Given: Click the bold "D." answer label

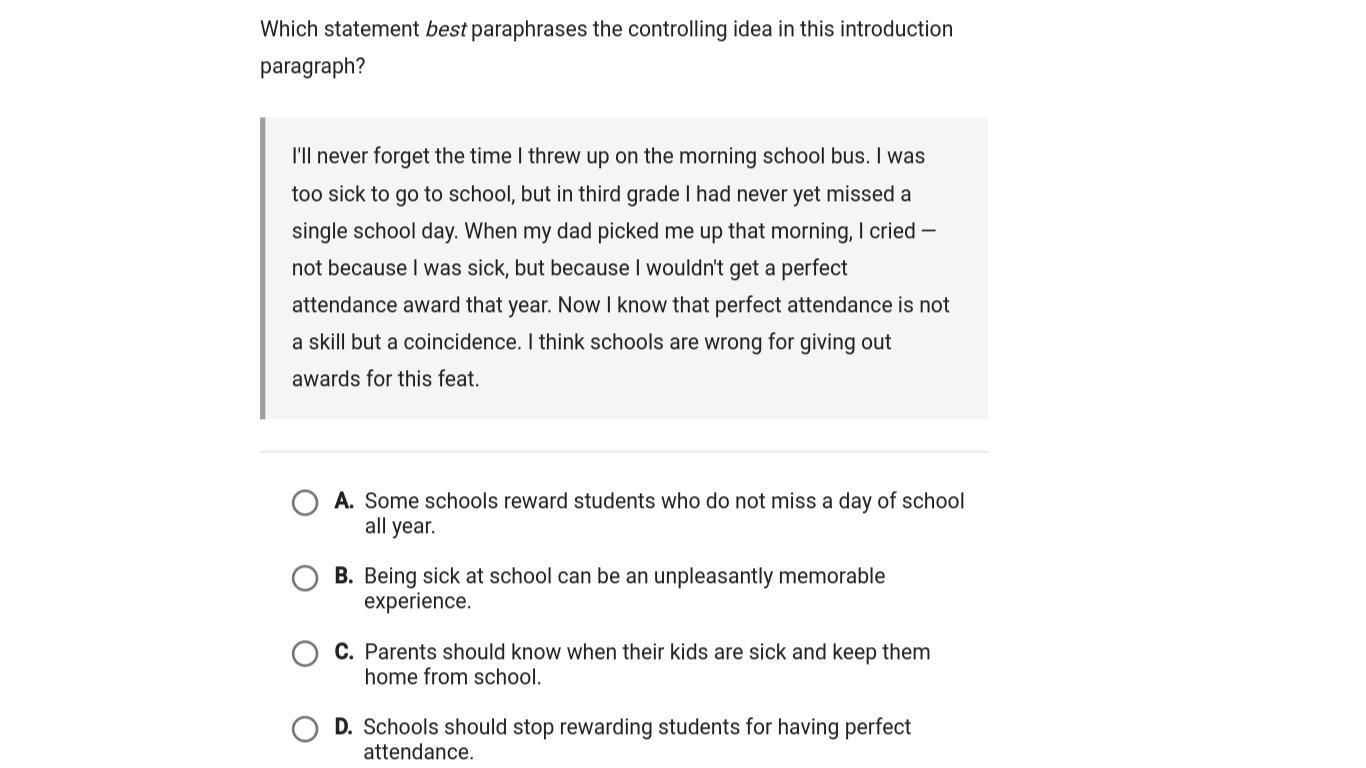Looking at the screenshot, I should click(x=343, y=727).
